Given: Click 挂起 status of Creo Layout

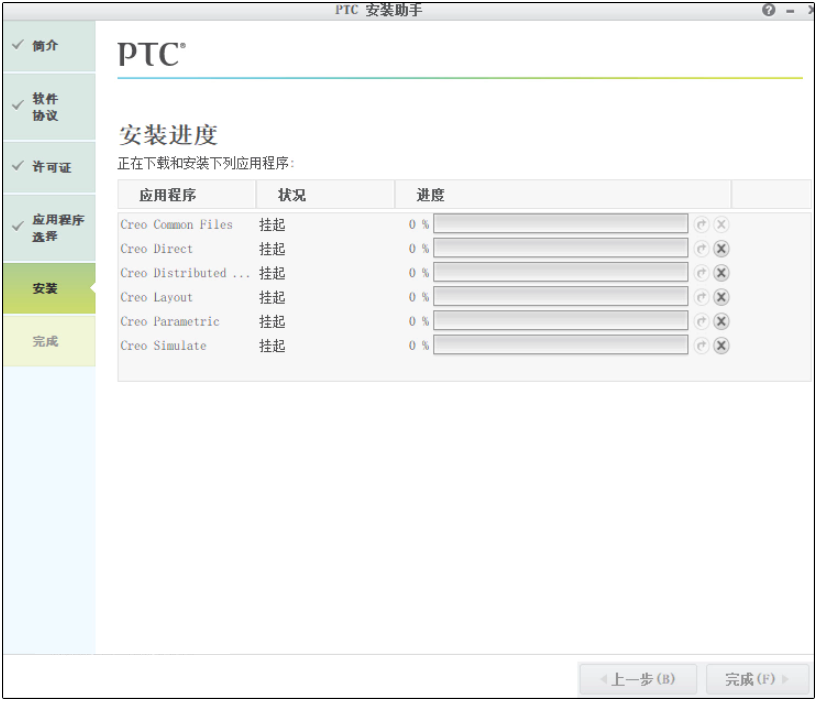Looking at the screenshot, I should pyautogui.click(x=272, y=297).
